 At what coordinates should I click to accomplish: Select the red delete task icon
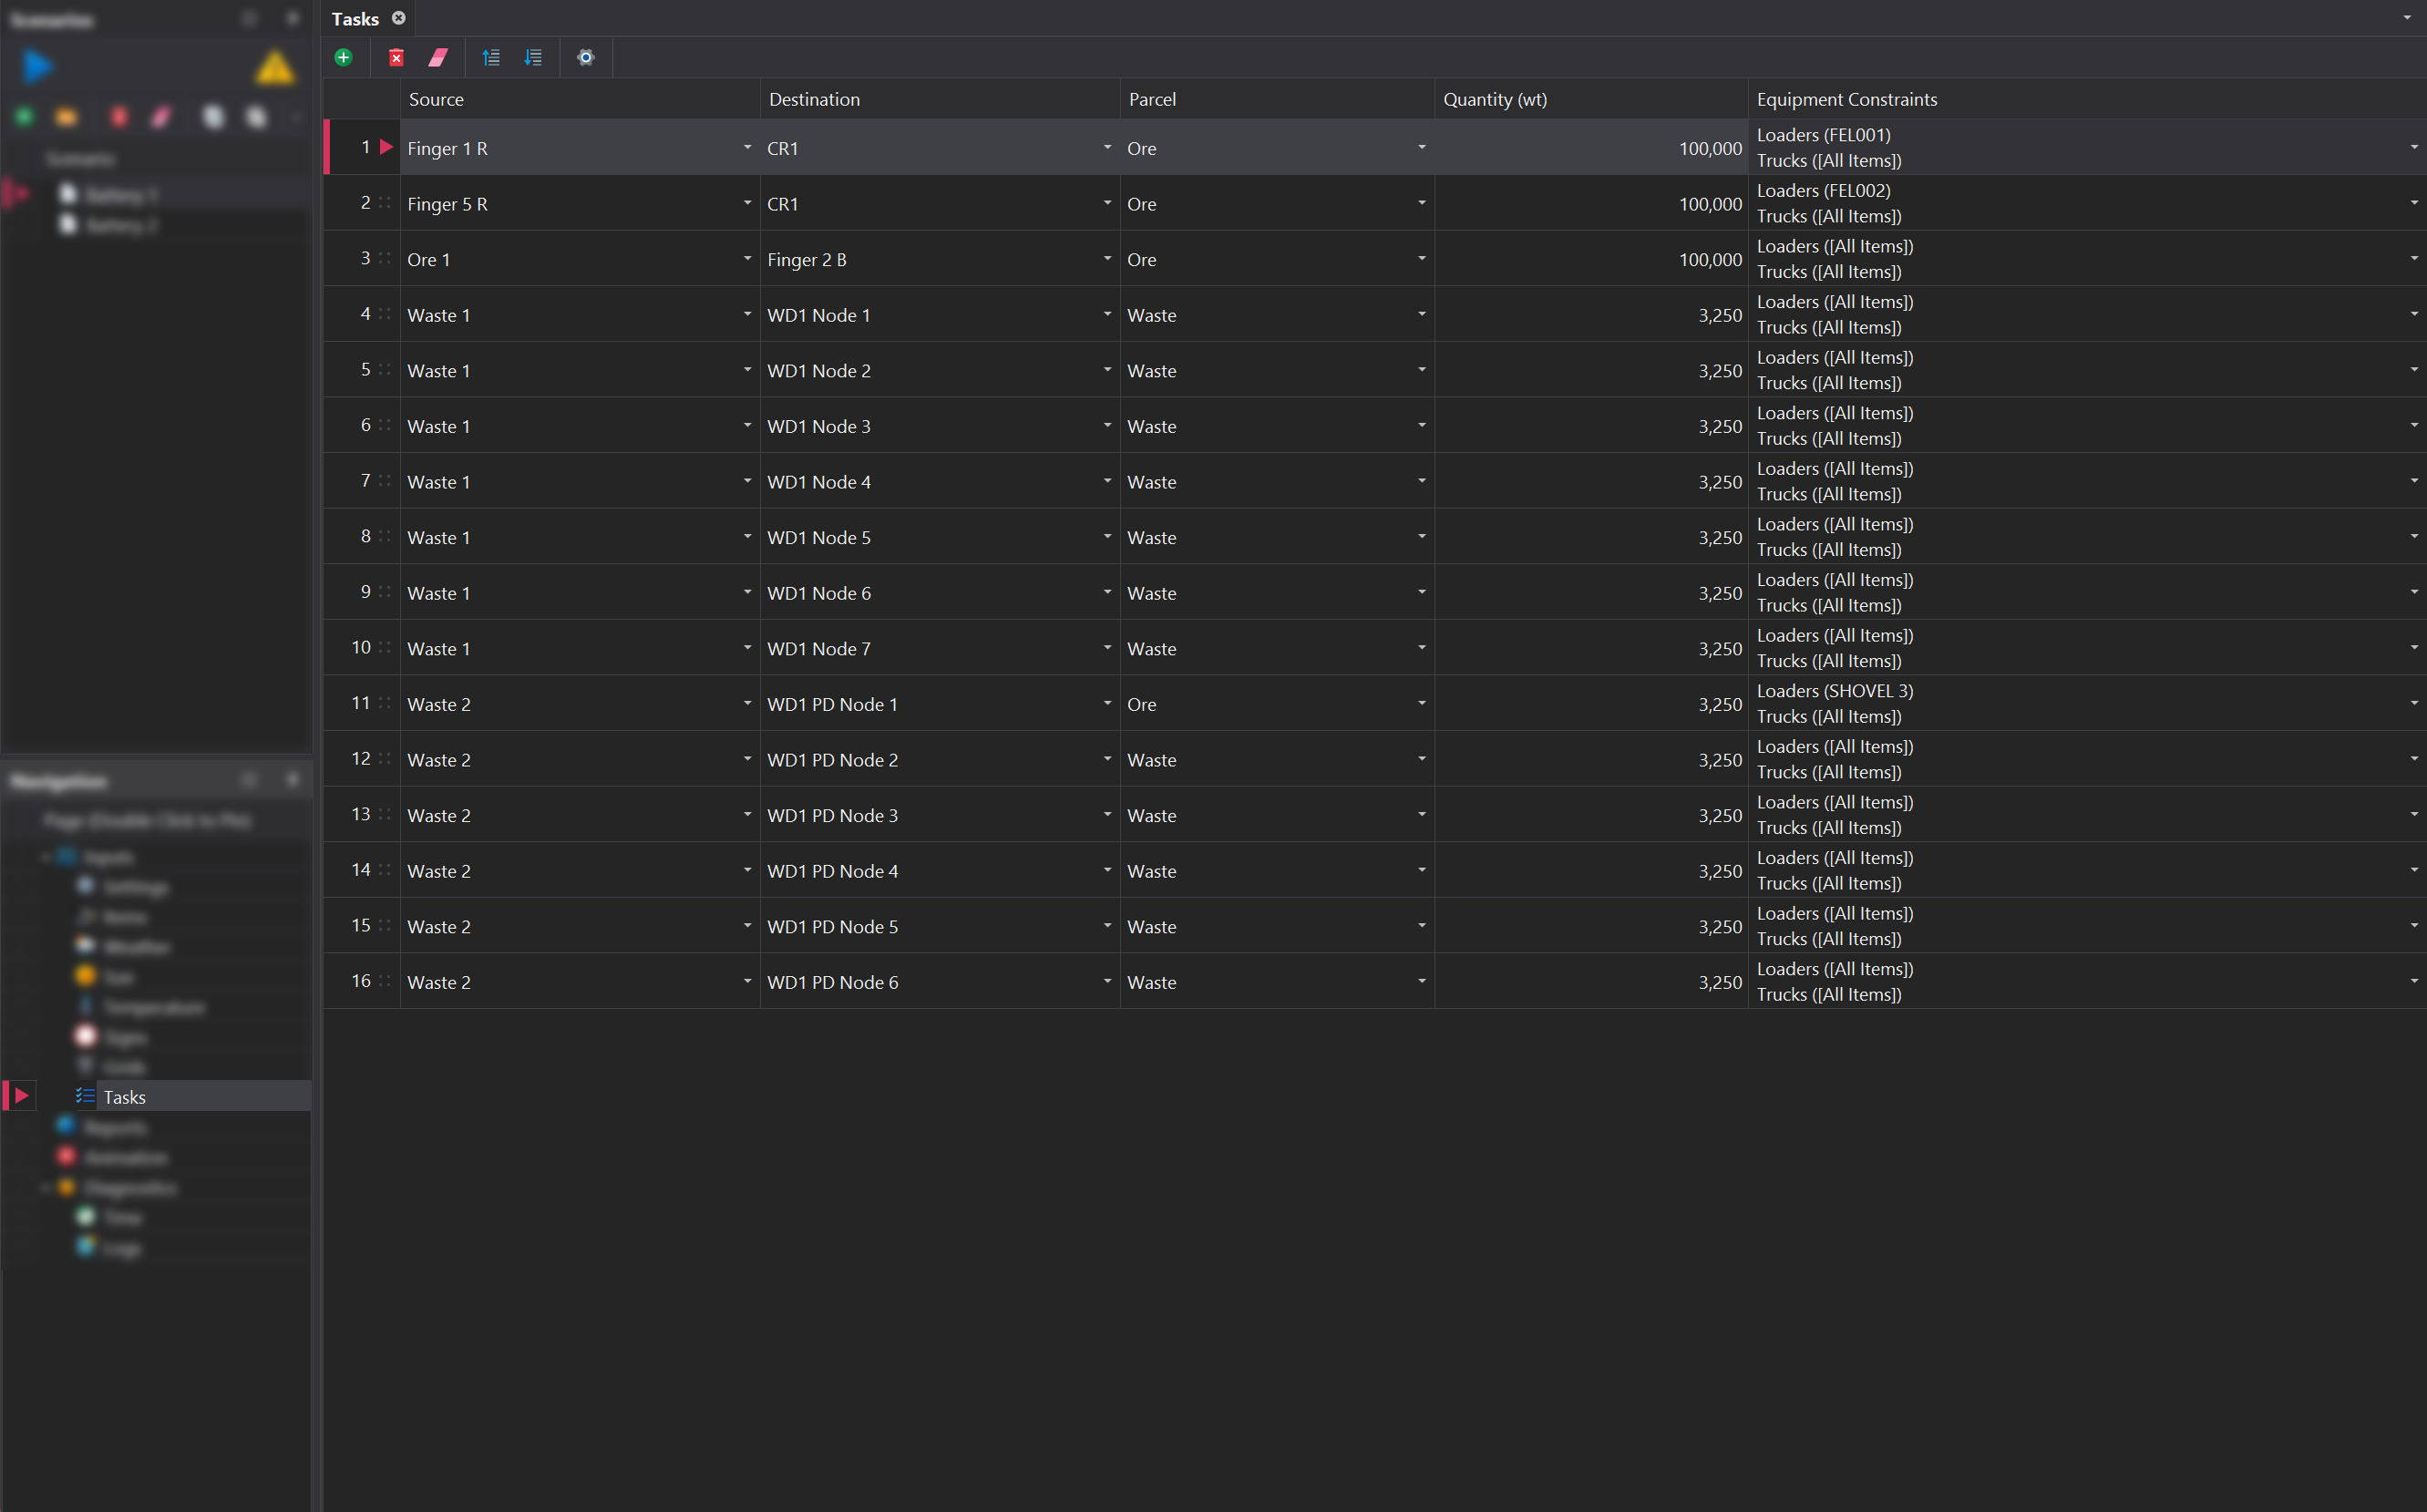pyautogui.click(x=396, y=57)
